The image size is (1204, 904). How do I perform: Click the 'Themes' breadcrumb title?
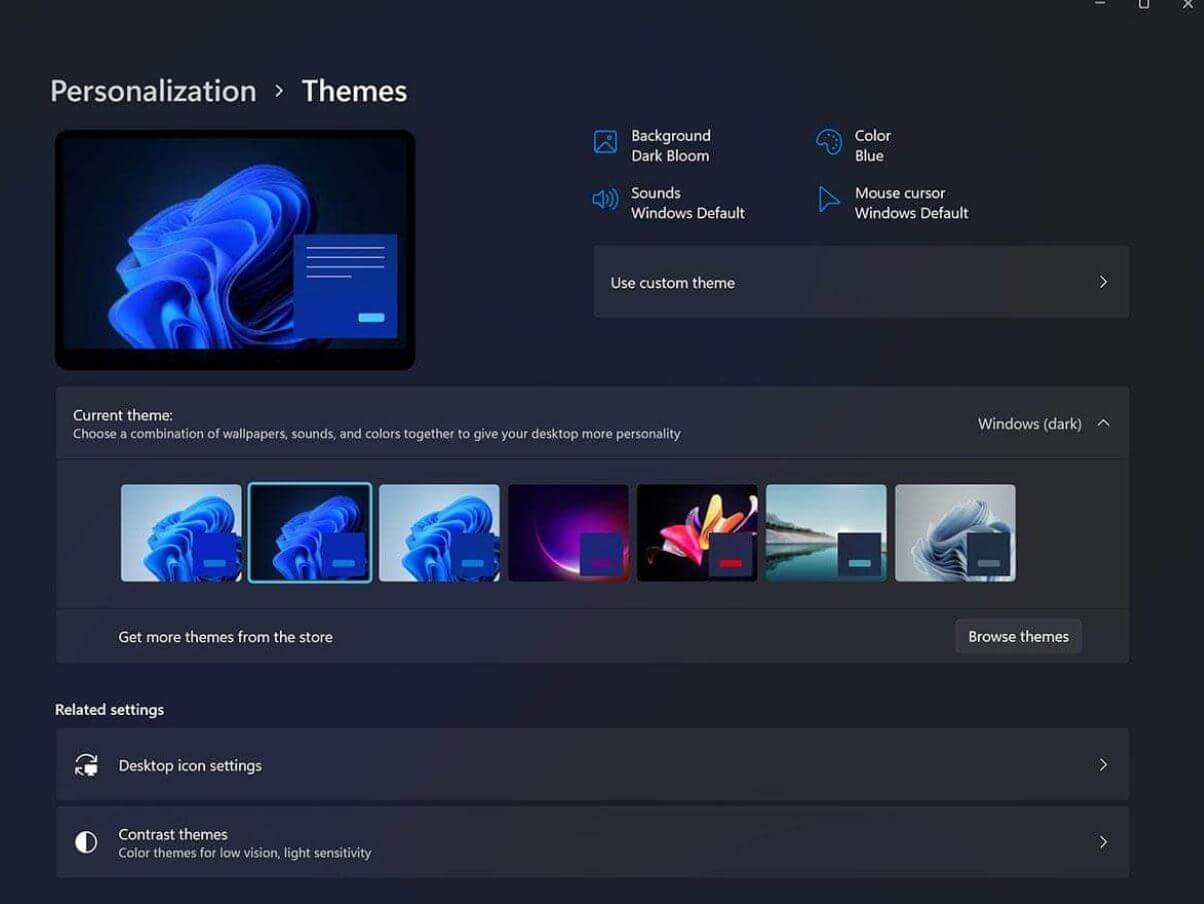coord(354,91)
